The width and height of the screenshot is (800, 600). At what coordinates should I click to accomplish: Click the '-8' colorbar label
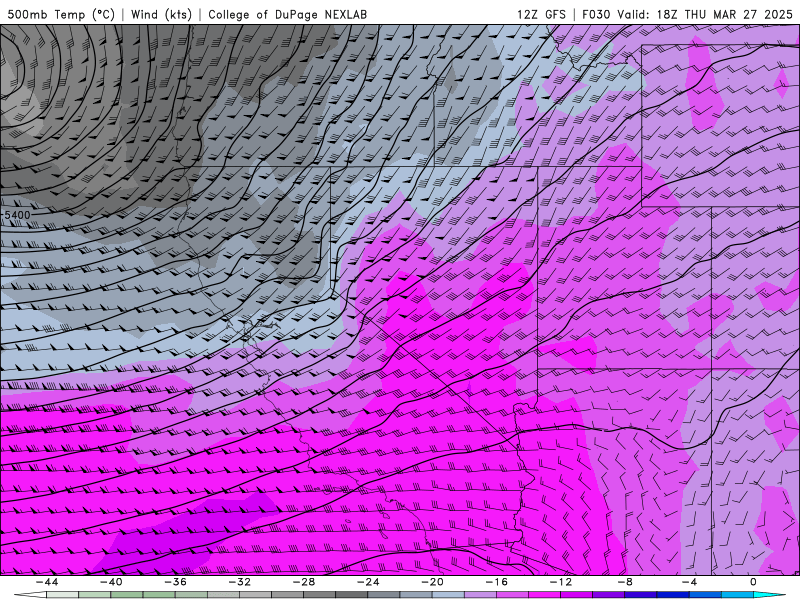[x=624, y=582]
